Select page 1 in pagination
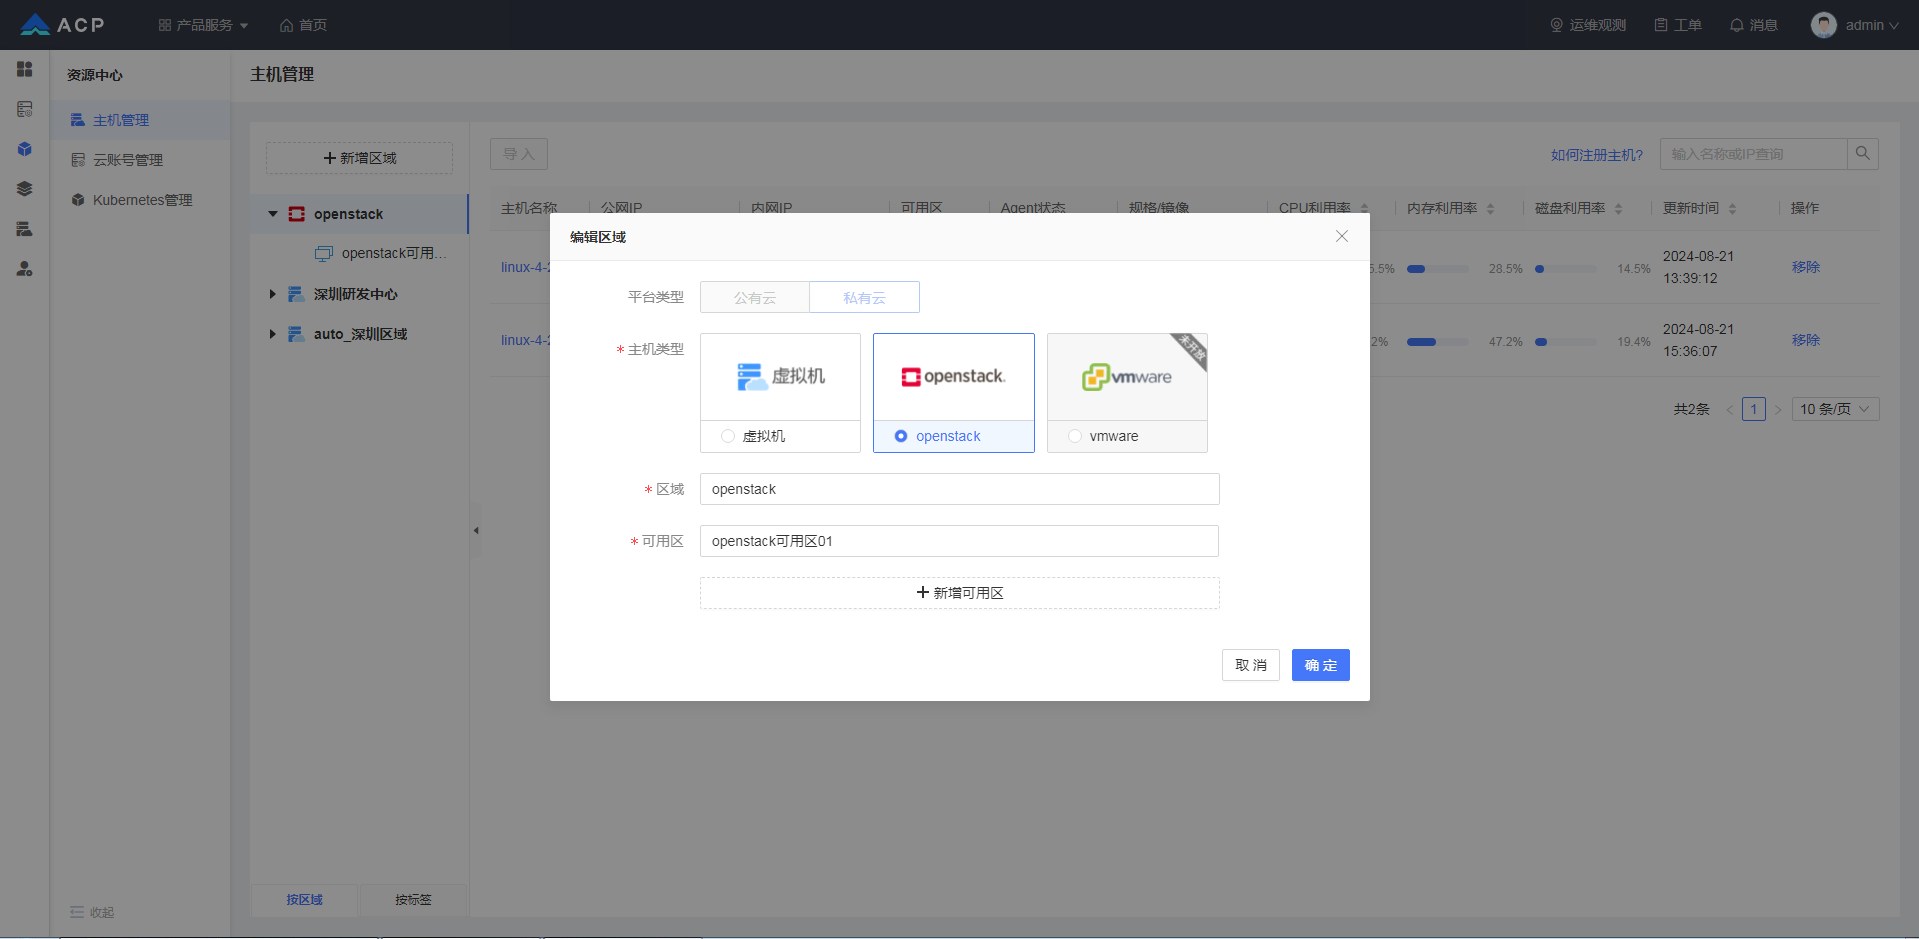Screen dimensions: 1919x939 click(x=1753, y=409)
